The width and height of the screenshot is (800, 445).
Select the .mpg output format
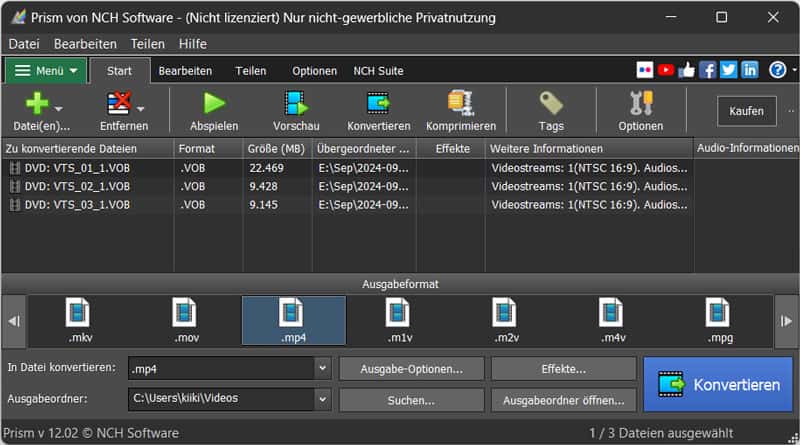coord(720,320)
